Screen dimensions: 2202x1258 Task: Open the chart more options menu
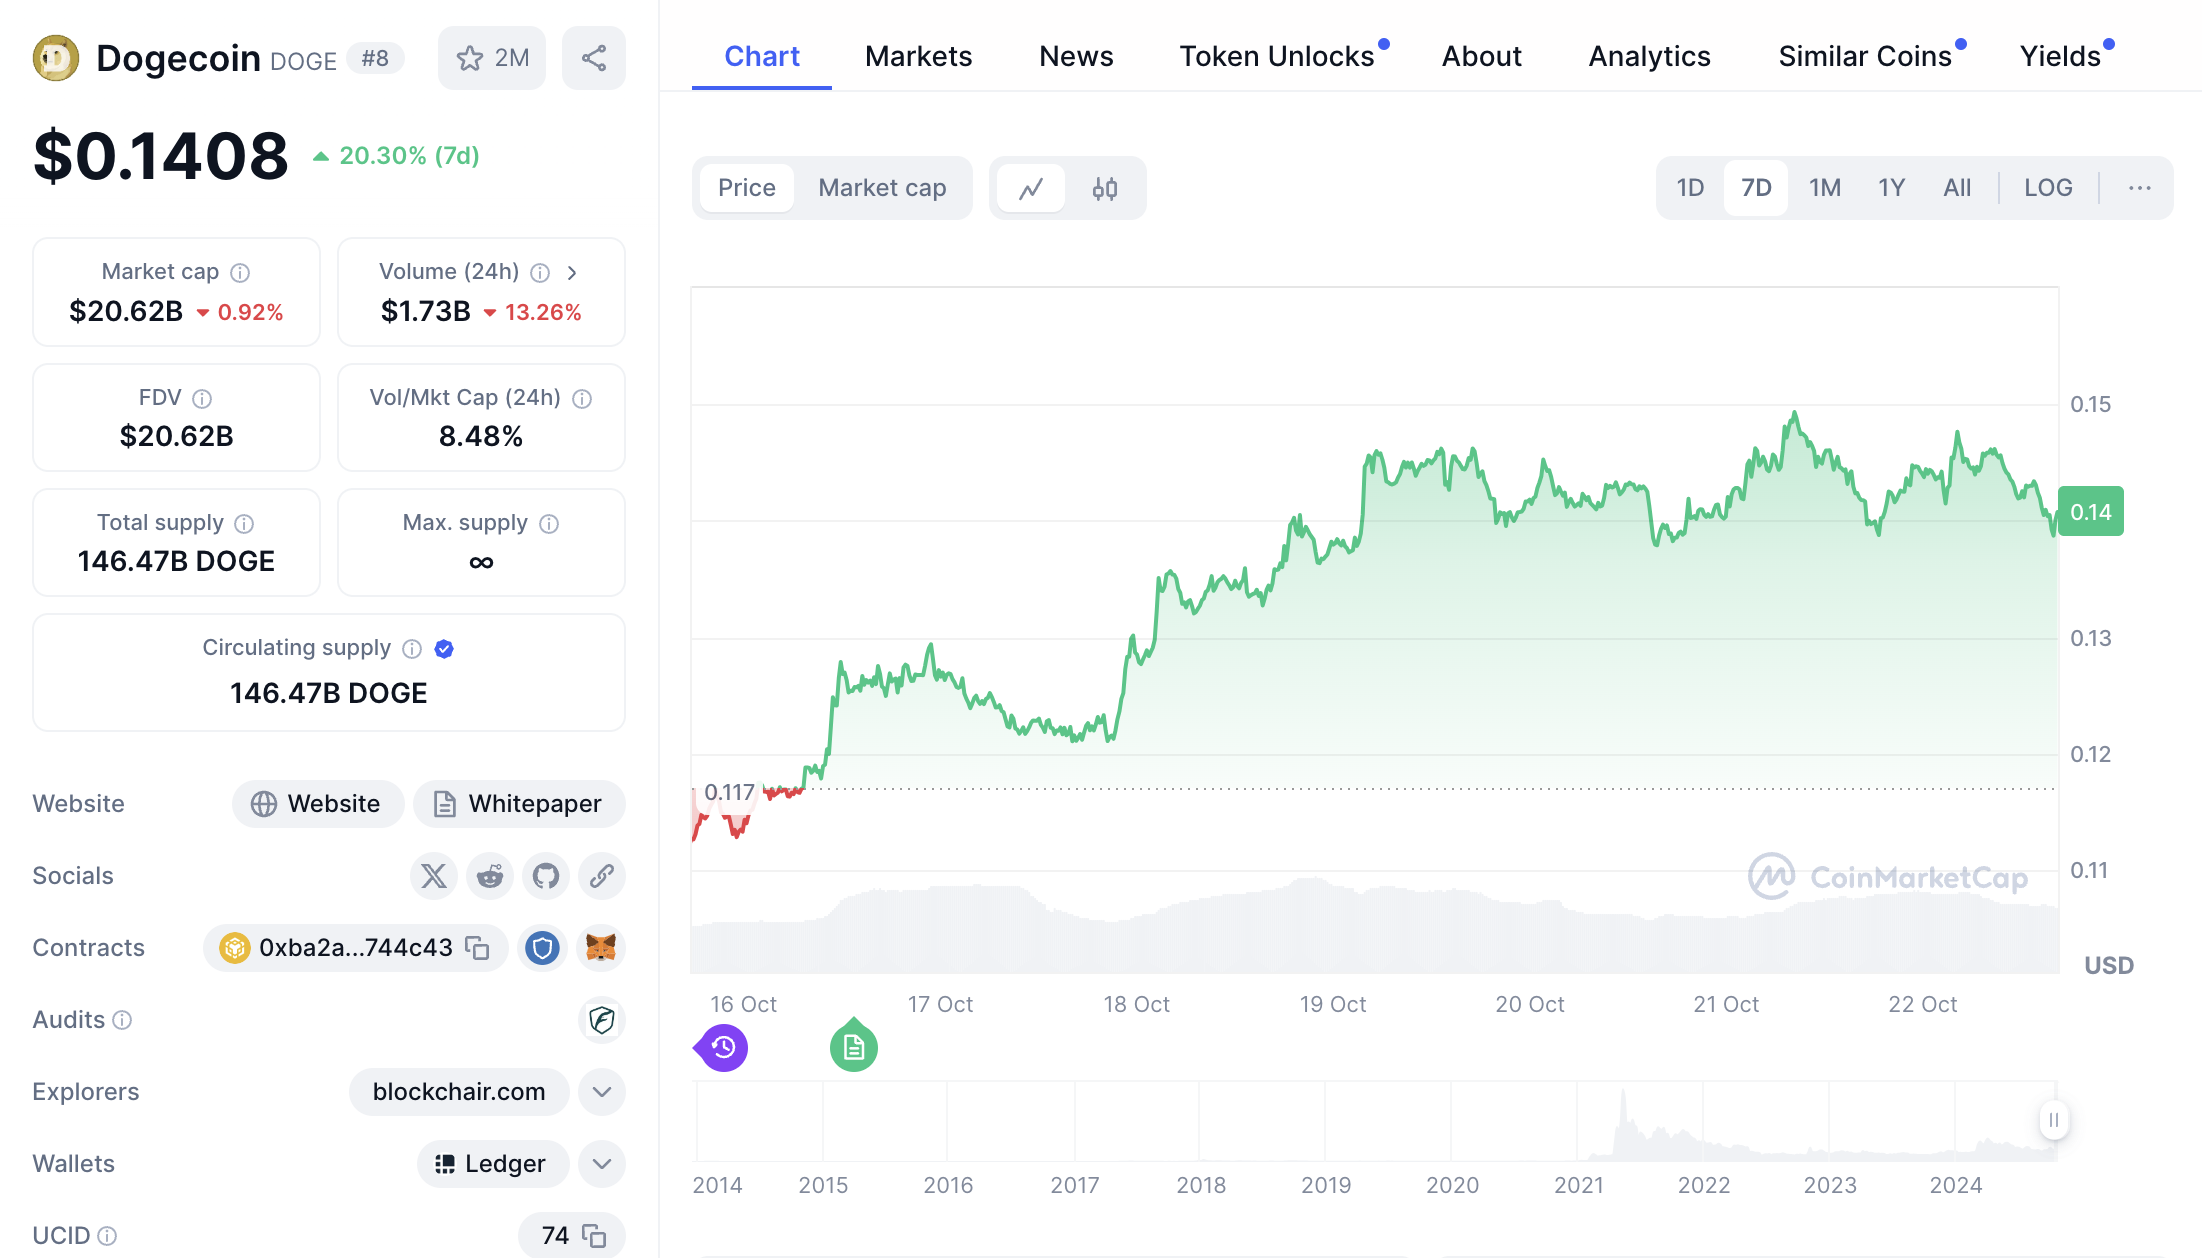(x=2139, y=188)
